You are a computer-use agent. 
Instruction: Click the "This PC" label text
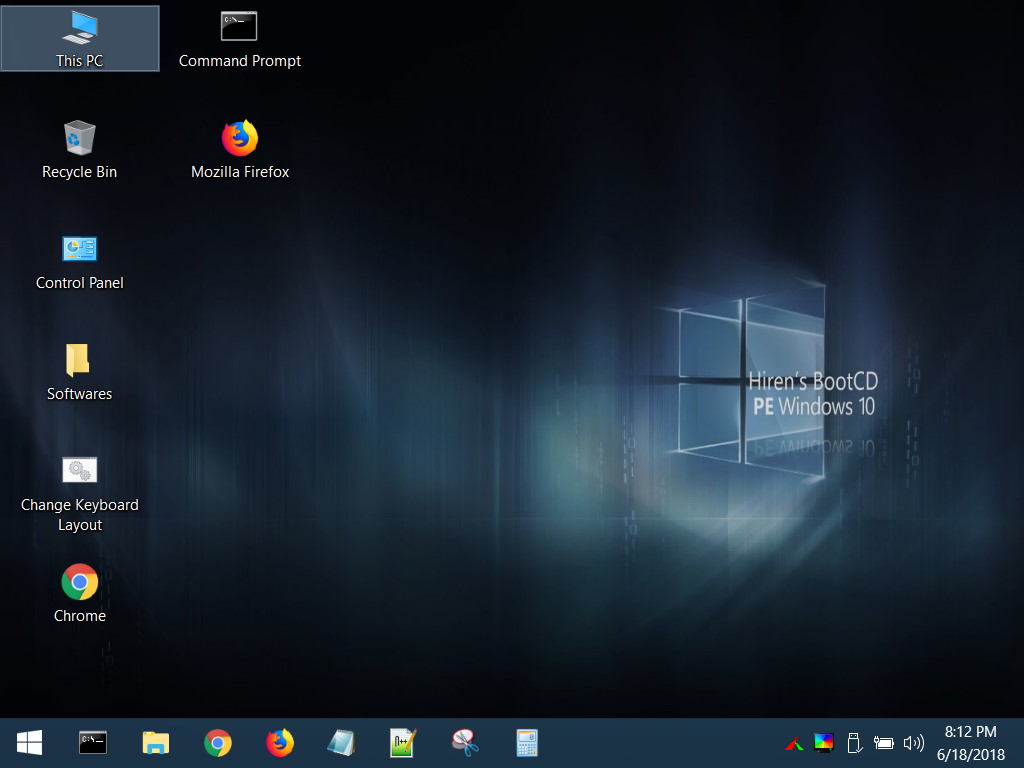click(x=80, y=61)
